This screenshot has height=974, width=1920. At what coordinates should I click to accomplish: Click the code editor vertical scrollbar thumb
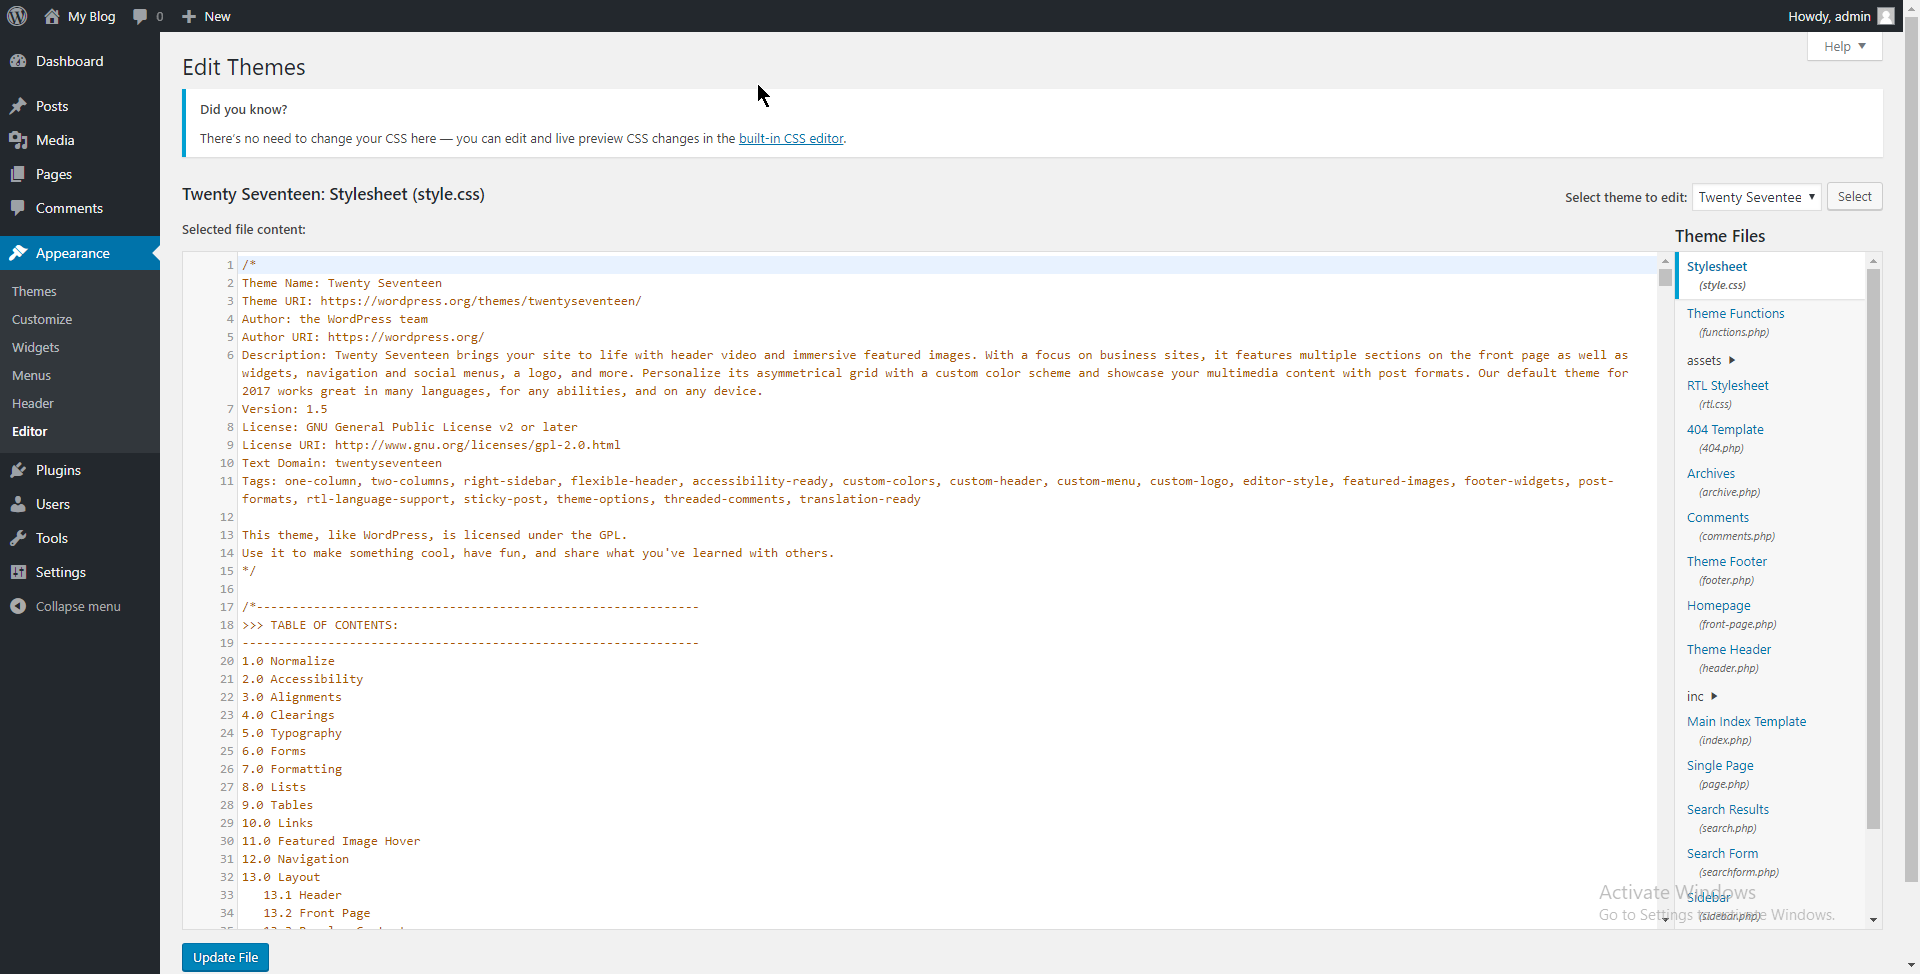1665,277
